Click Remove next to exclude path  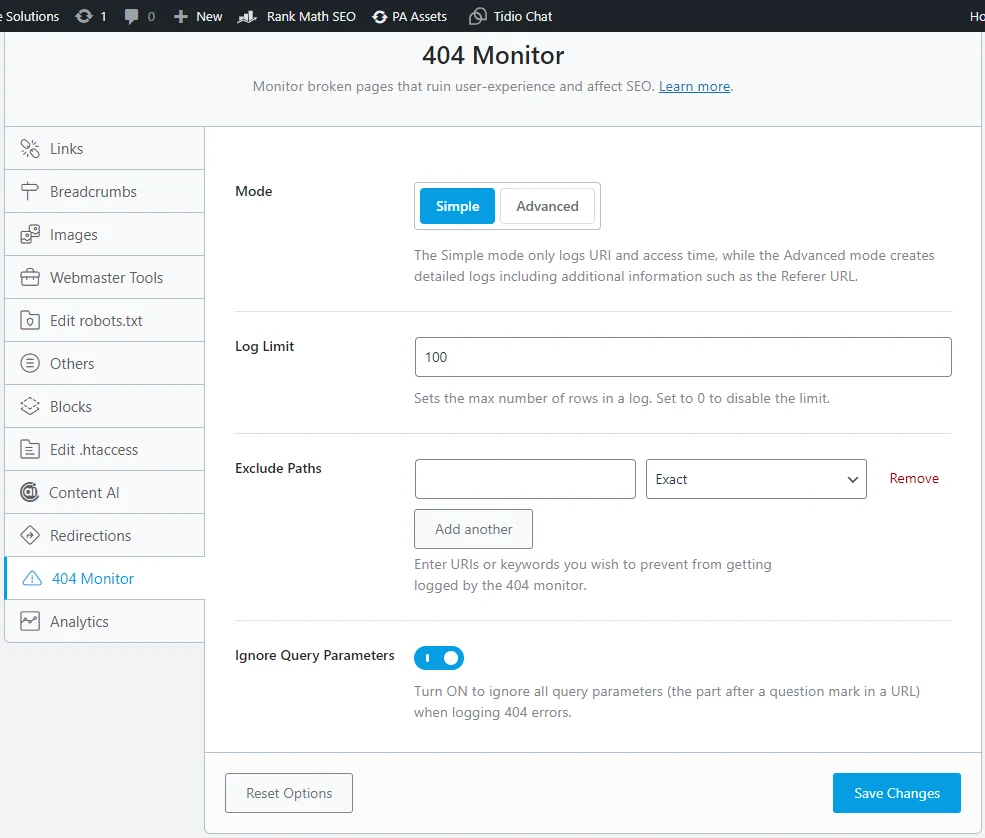[x=914, y=478]
